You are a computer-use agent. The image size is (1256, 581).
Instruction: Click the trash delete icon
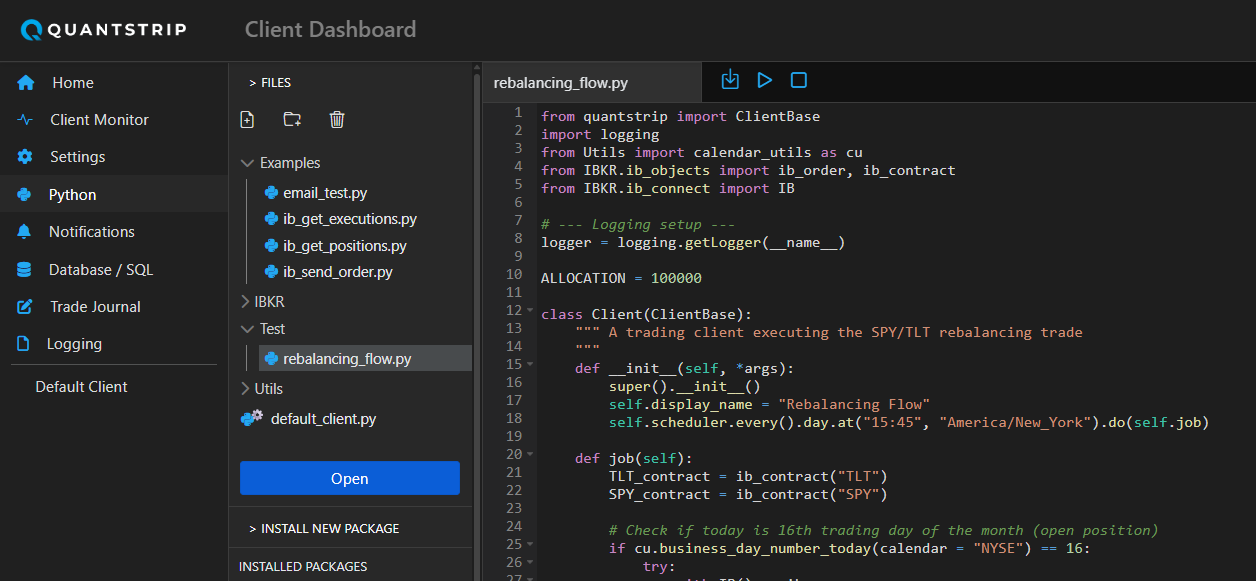coord(337,120)
